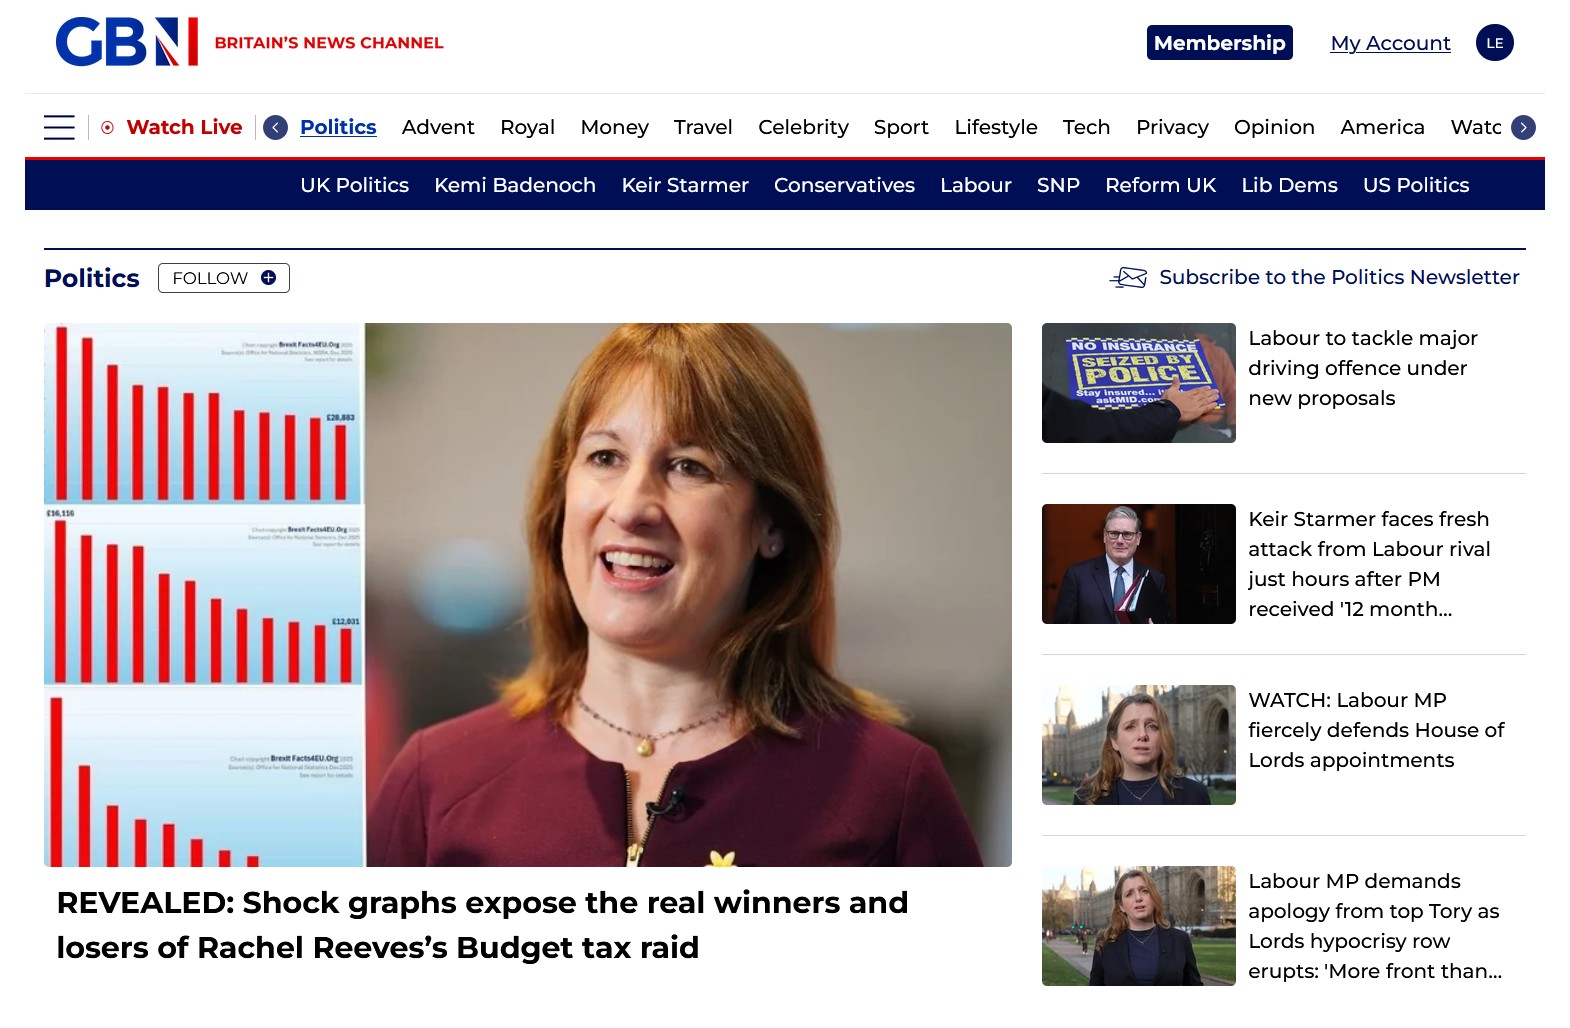Click the newsletter envelope icon

(x=1129, y=278)
